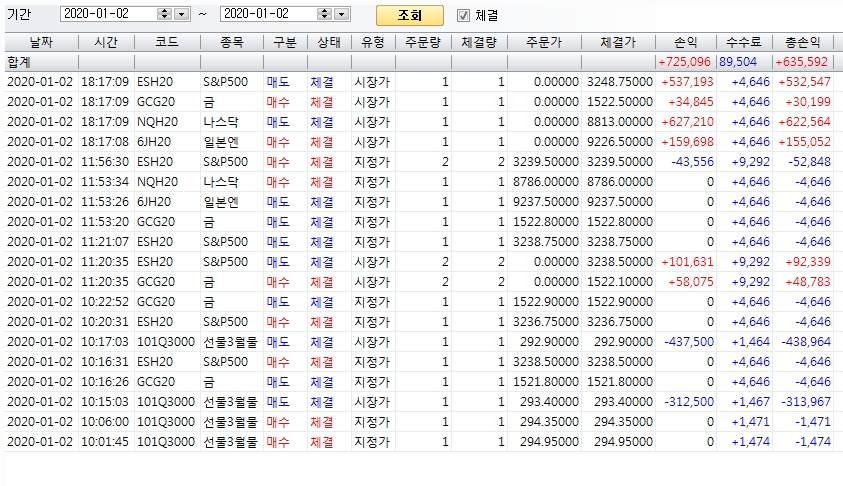843x486 pixels.
Task: Click profit value +34,845
Action: 691,102
